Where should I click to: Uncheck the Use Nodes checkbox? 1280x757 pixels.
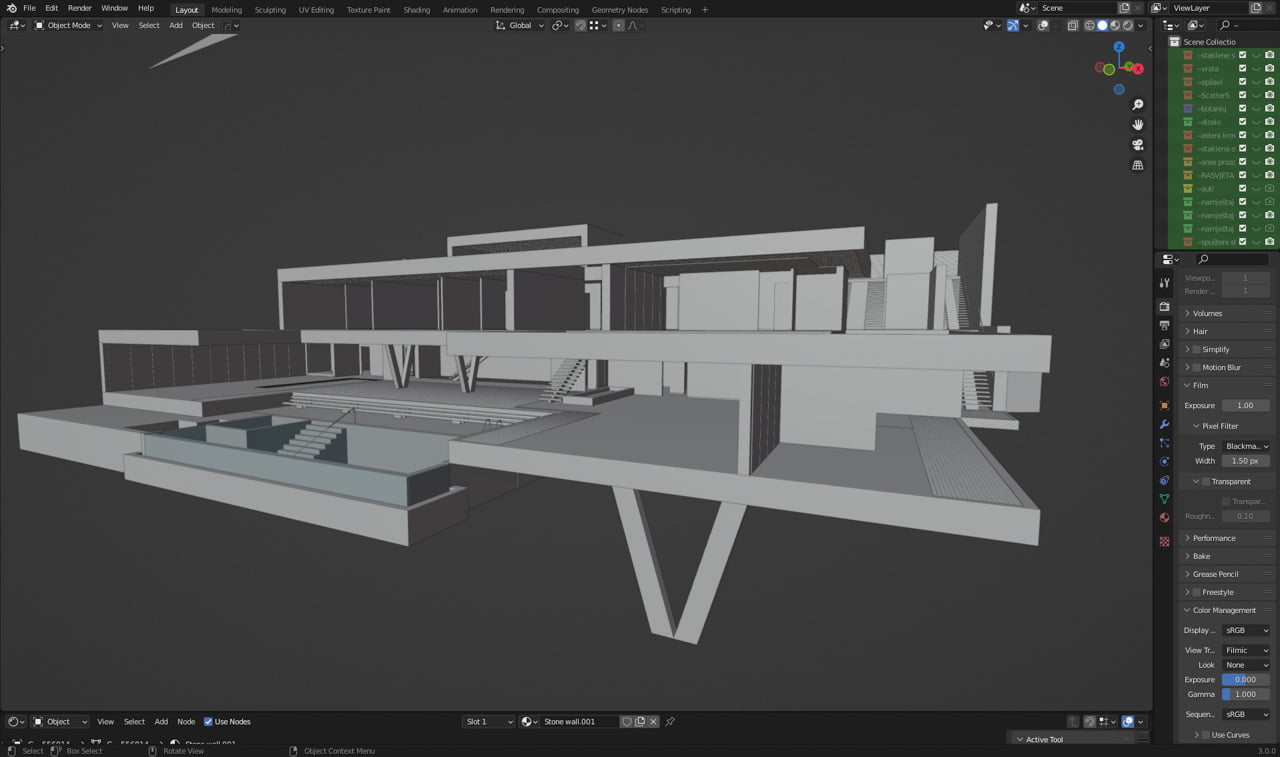click(209, 722)
